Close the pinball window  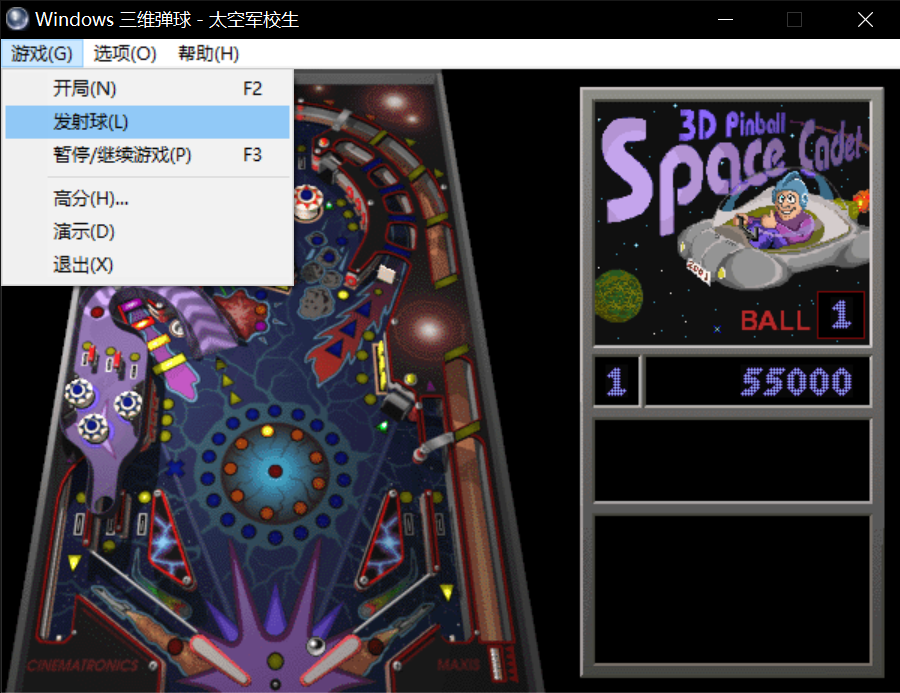click(x=865, y=20)
